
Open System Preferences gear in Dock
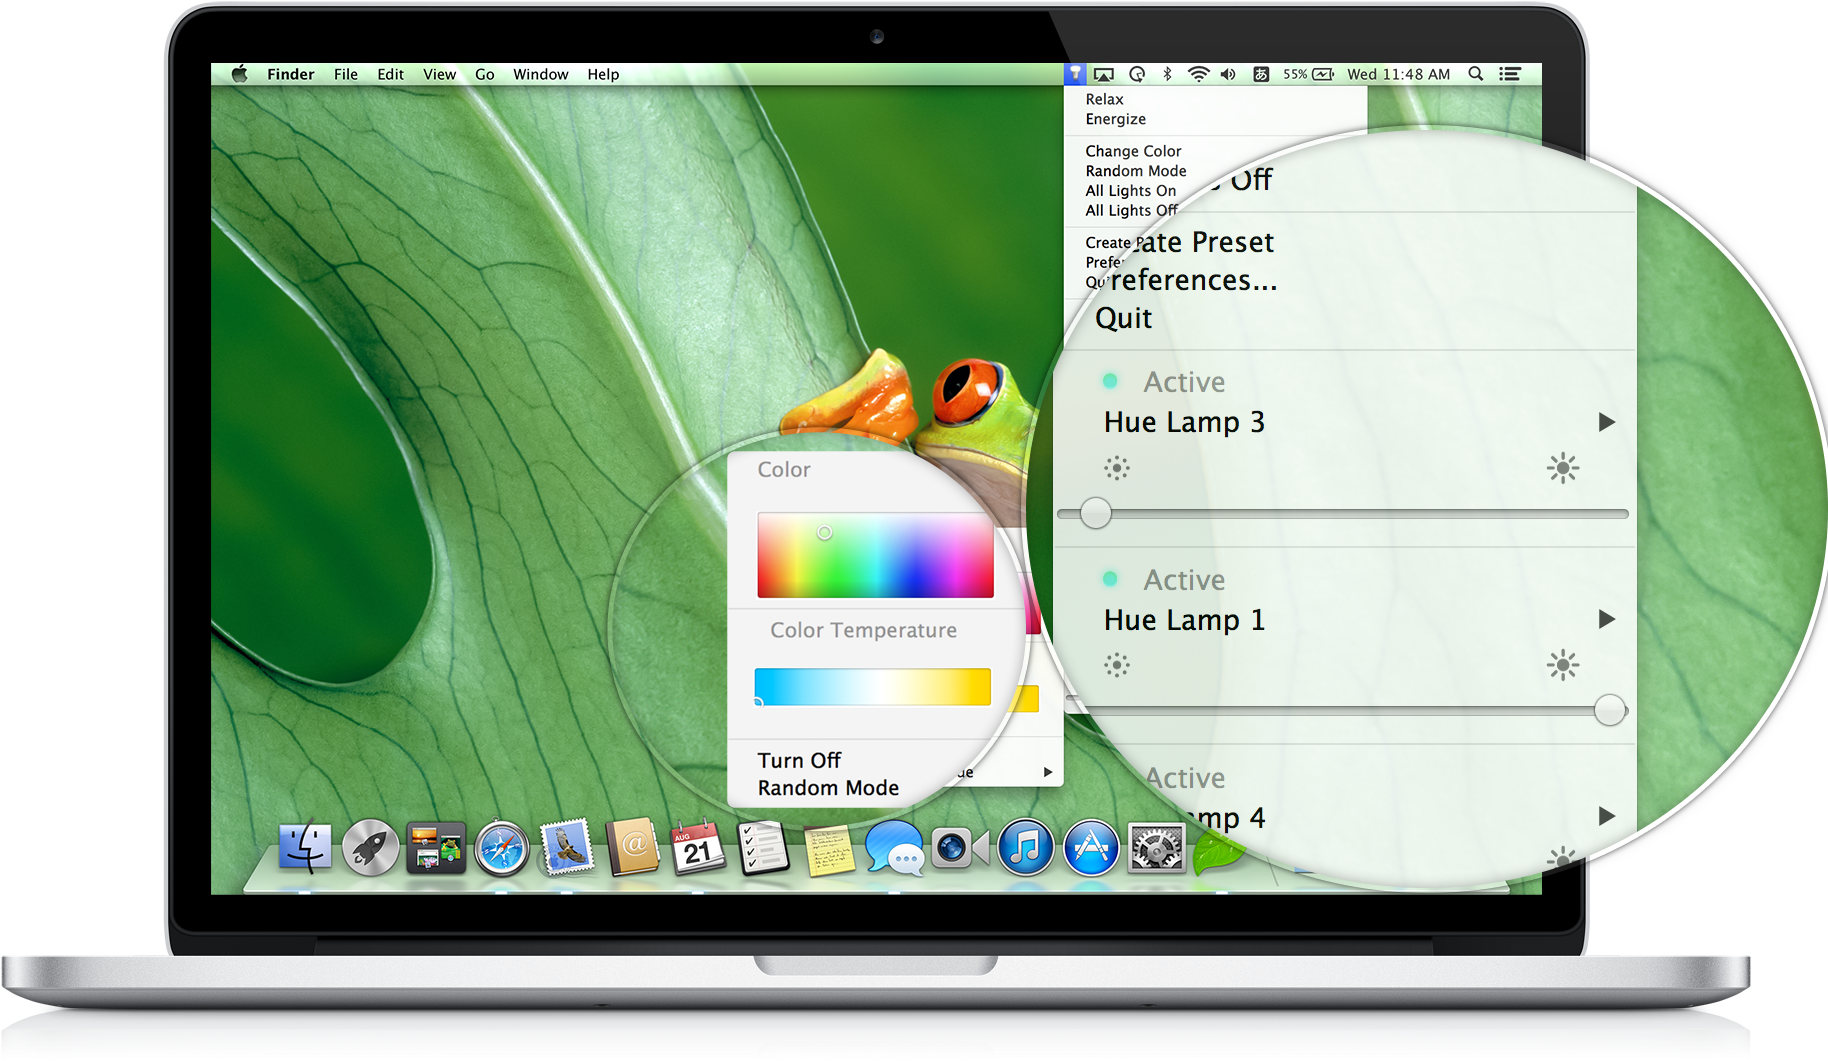[1156, 848]
